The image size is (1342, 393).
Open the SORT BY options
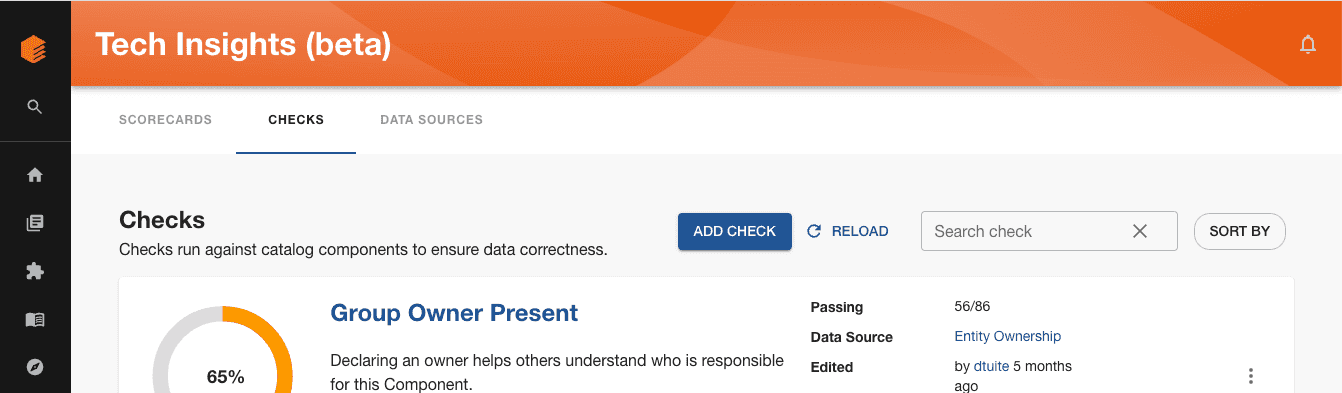[1240, 231]
